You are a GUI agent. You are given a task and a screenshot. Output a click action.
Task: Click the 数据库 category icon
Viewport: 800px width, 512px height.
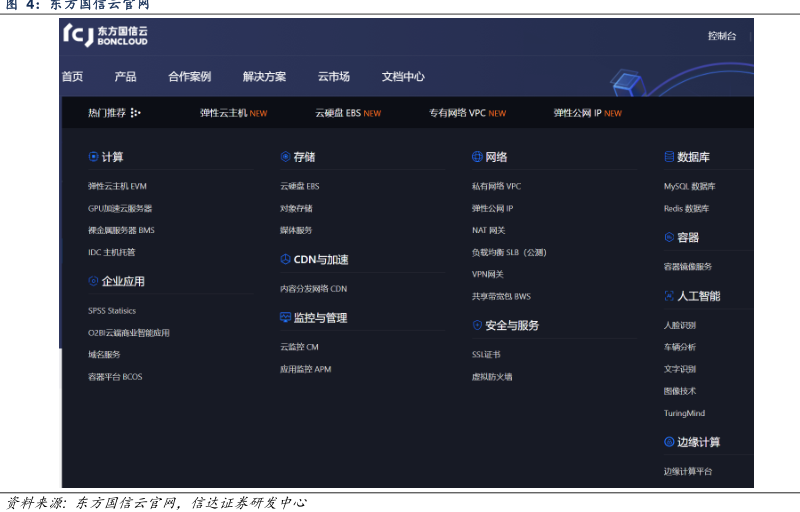(x=669, y=157)
